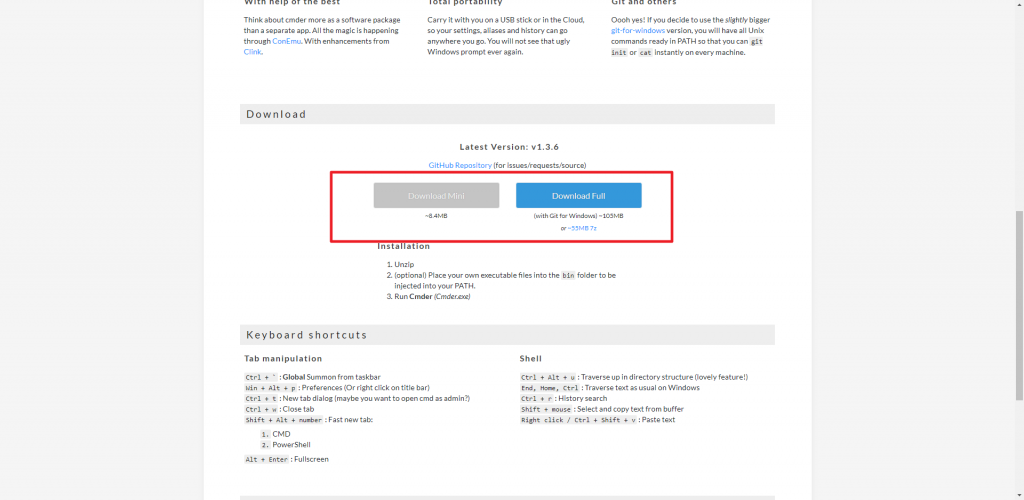Open the git-for-windows link
The height and width of the screenshot is (500, 1024).
[x=638, y=31]
